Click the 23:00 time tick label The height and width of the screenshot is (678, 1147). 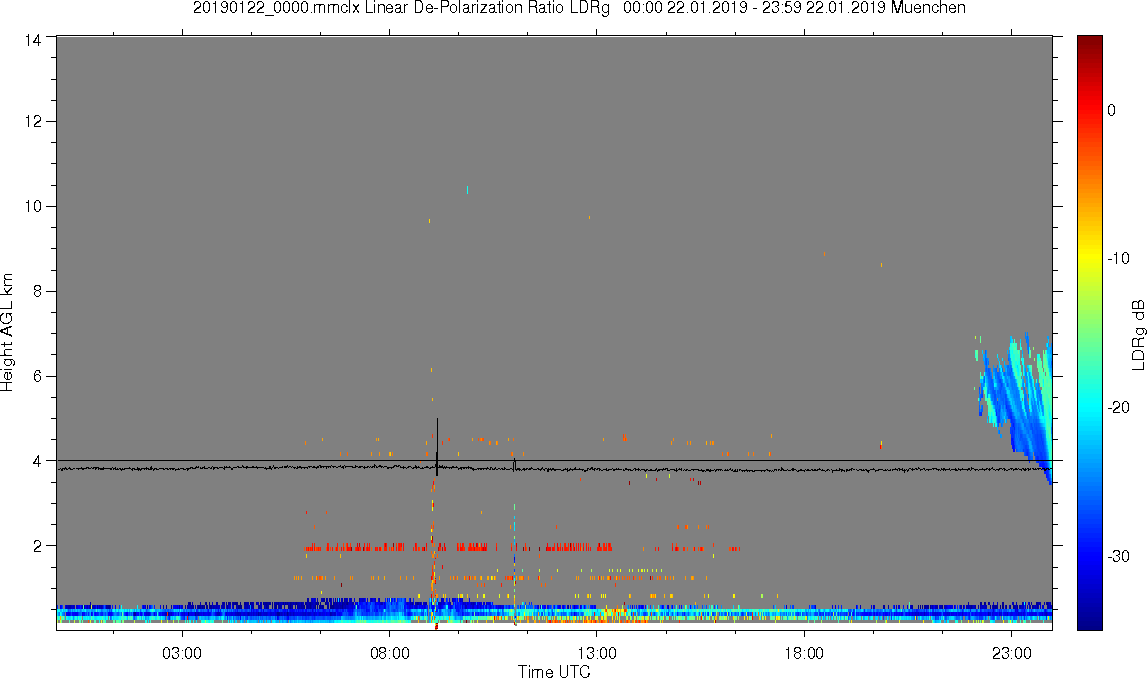point(1012,653)
